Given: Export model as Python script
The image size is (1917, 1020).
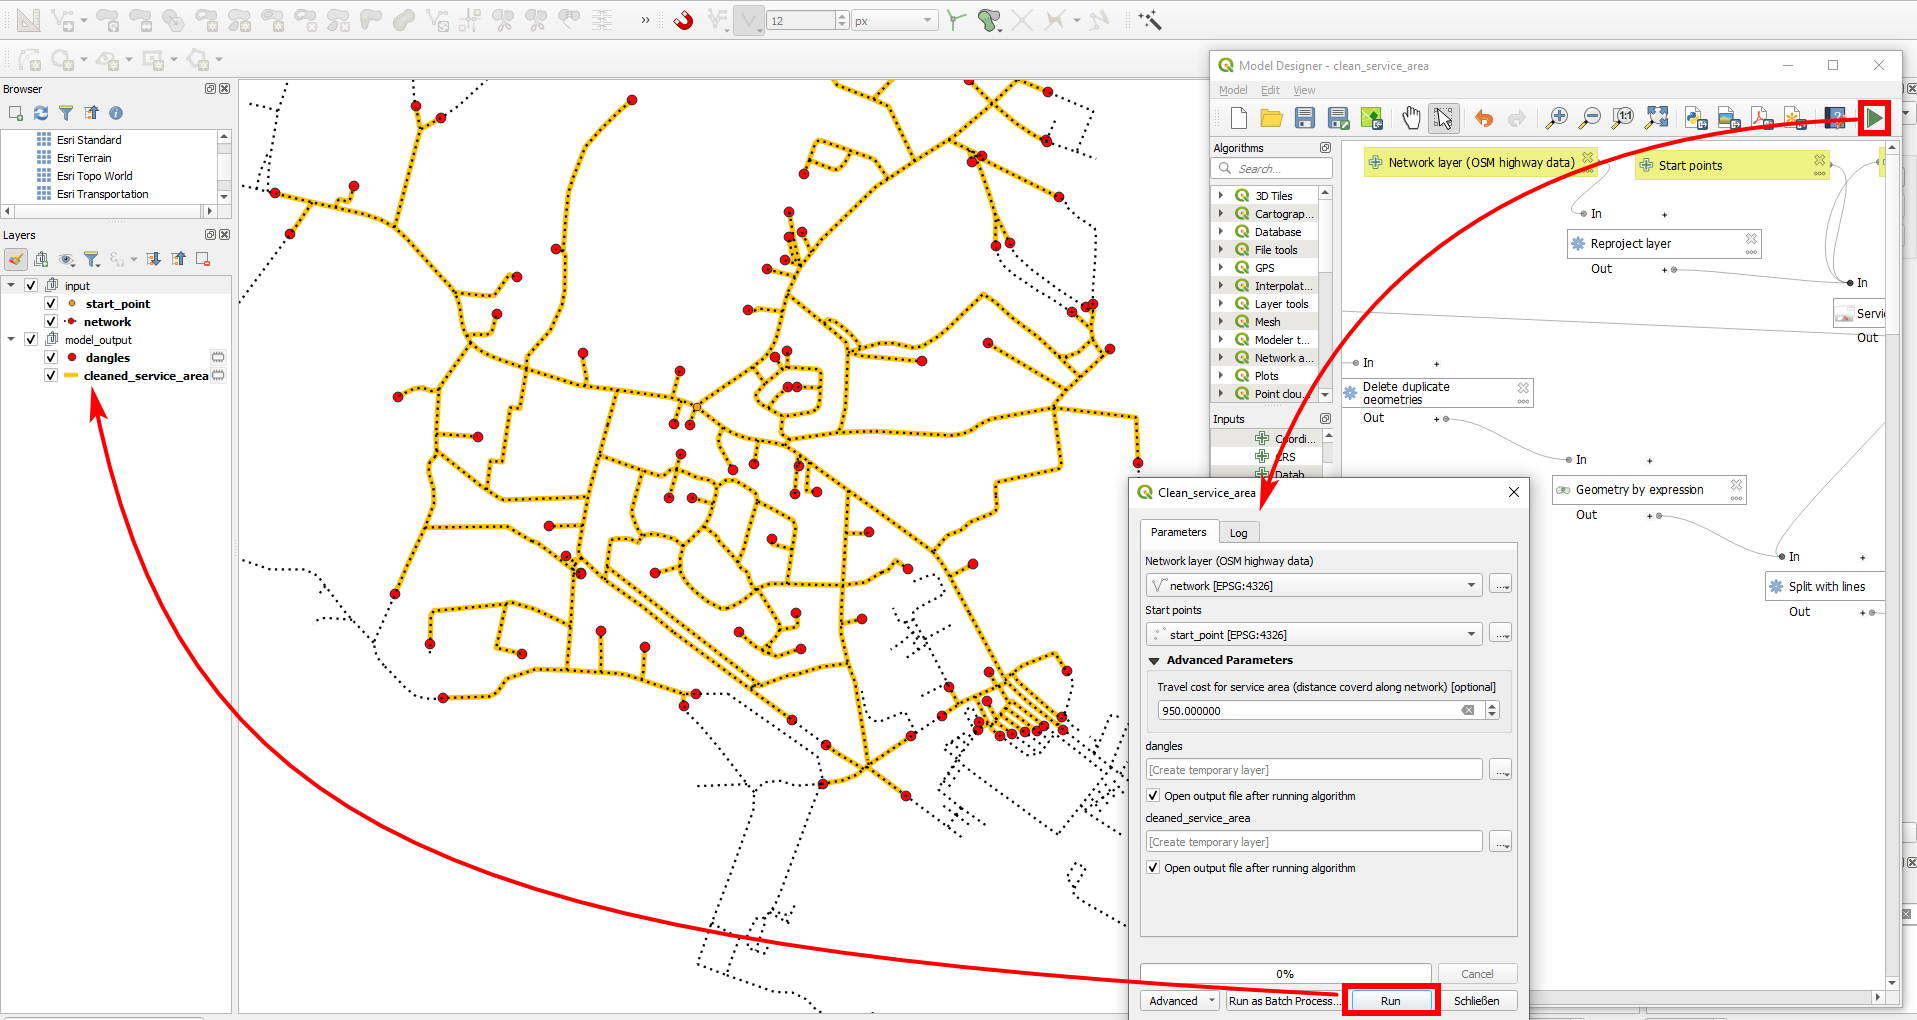Looking at the screenshot, I should pos(1696,118).
